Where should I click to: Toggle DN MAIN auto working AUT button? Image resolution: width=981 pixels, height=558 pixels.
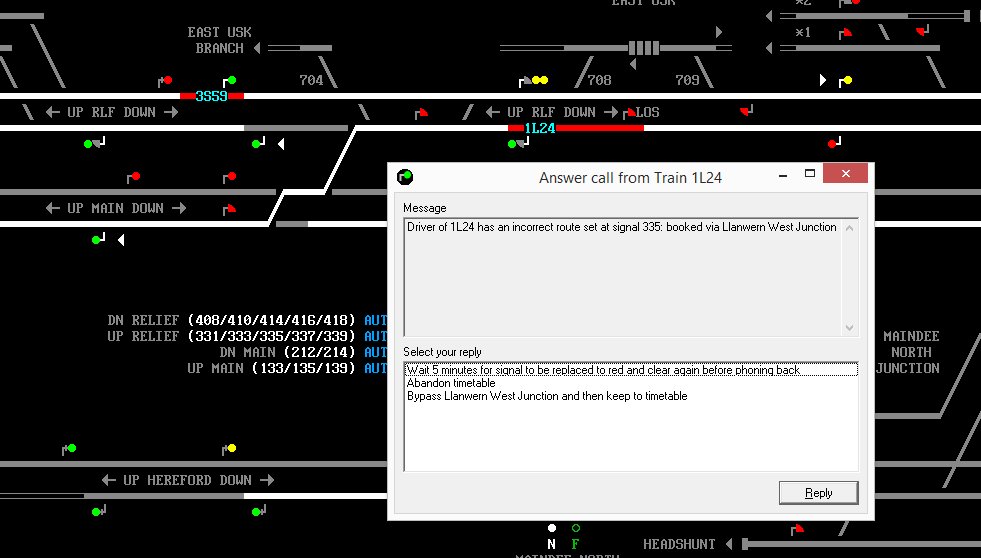375,353
